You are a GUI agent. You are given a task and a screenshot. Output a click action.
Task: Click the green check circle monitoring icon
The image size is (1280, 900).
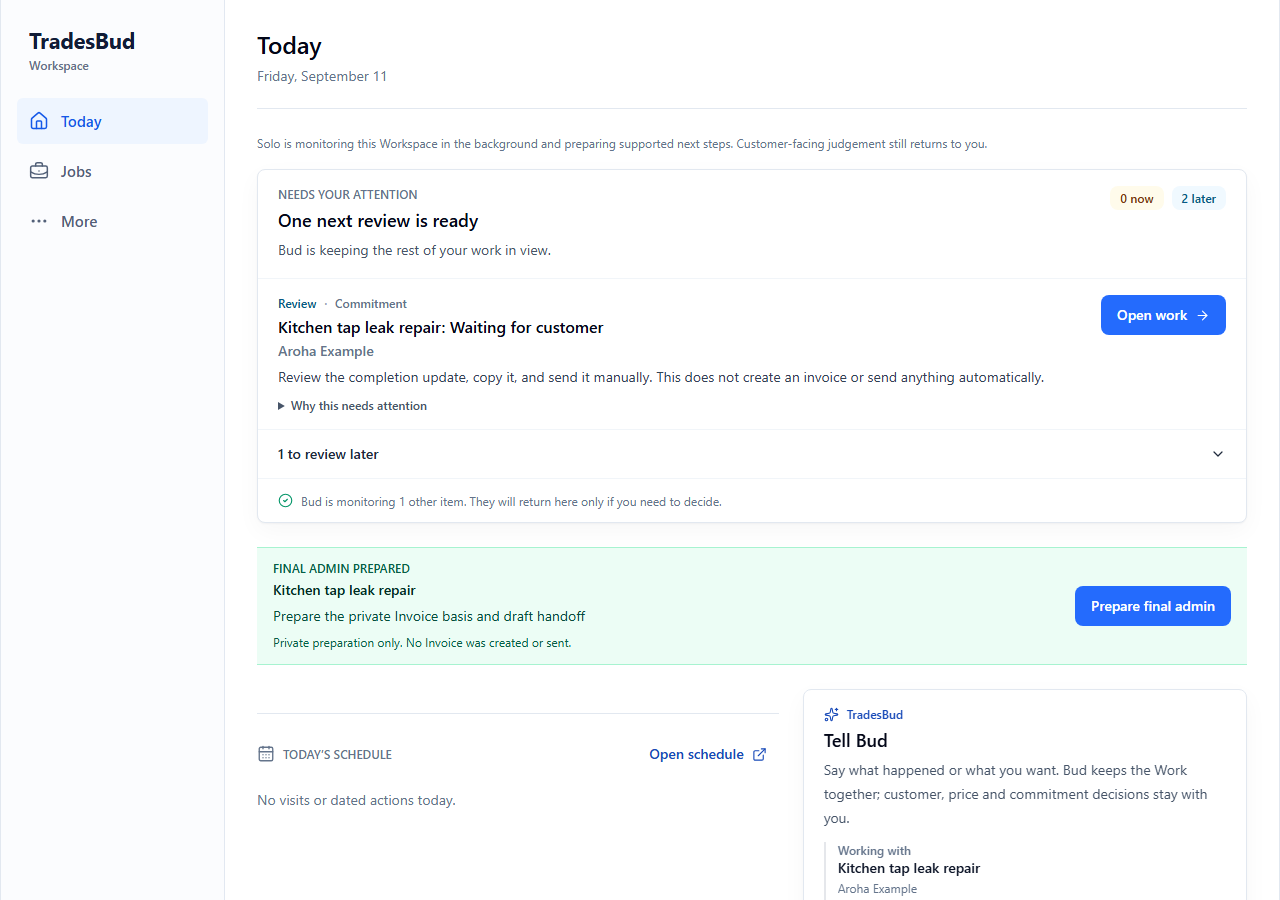(285, 501)
